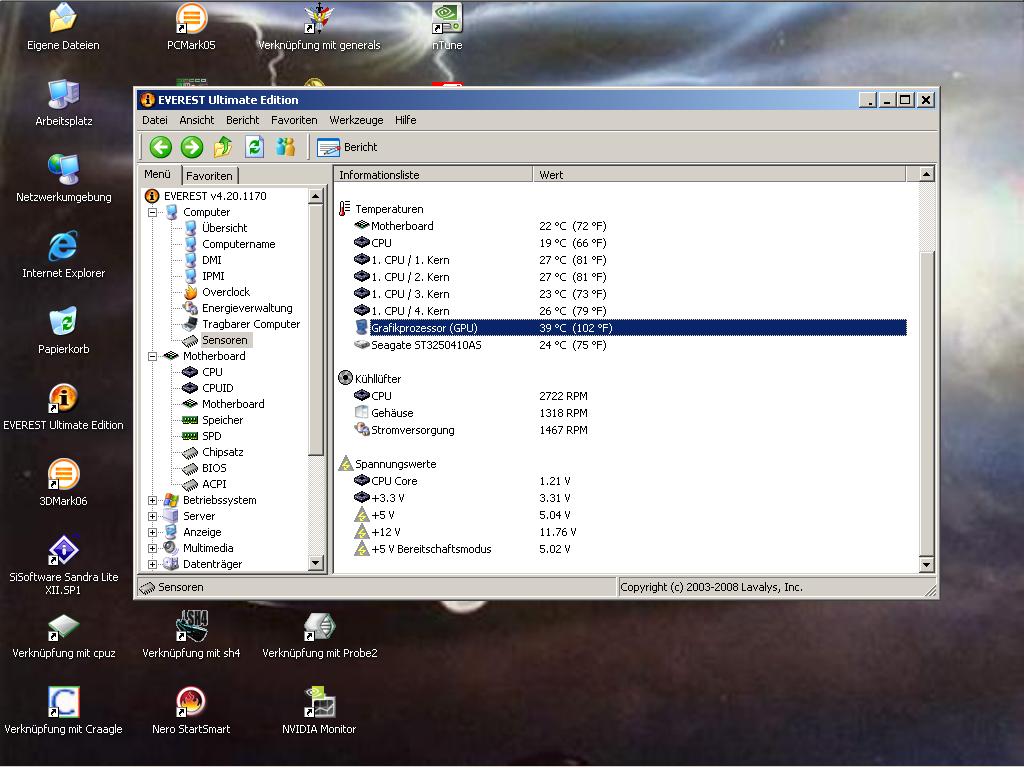
Task: Open the Datei menu
Action: (155, 120)
